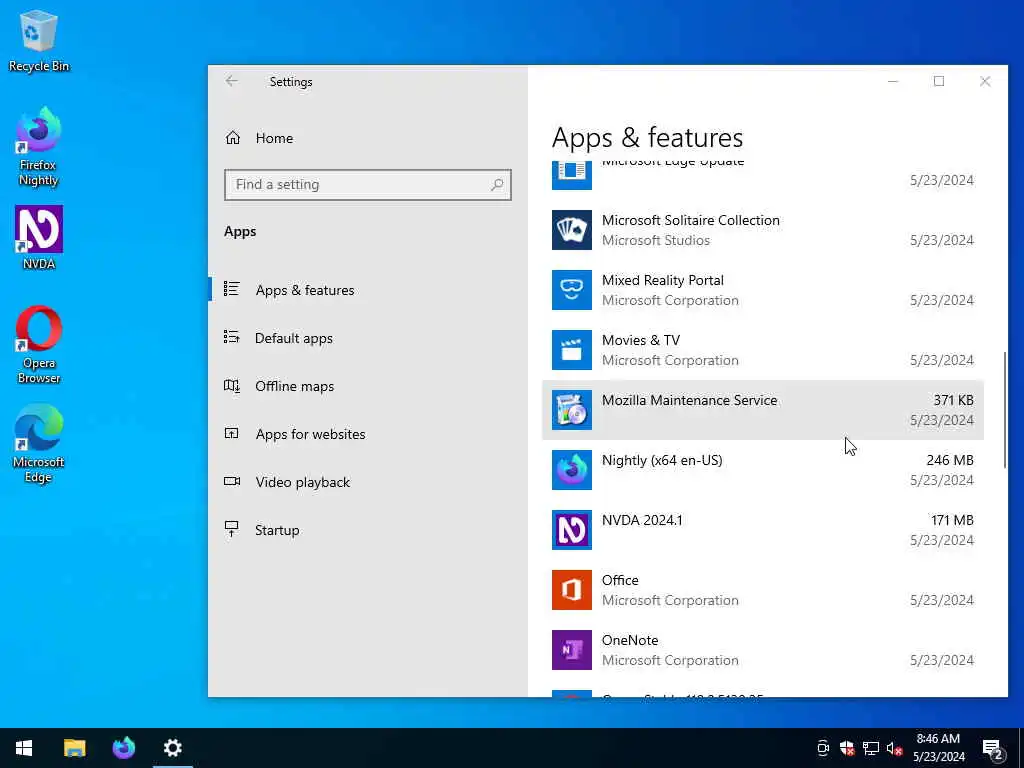
Task: Select NVDA 2024.1 entry text
Action: (642, 520)
